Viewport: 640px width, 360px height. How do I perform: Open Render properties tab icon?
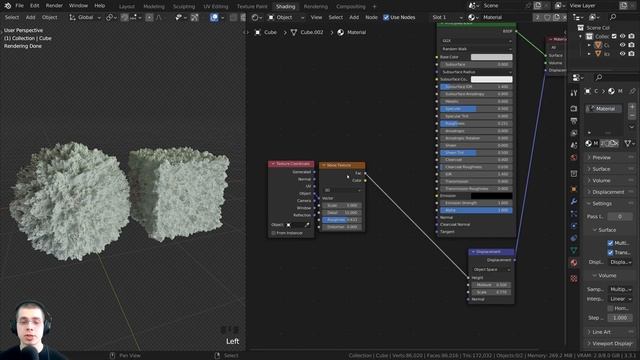574,109
